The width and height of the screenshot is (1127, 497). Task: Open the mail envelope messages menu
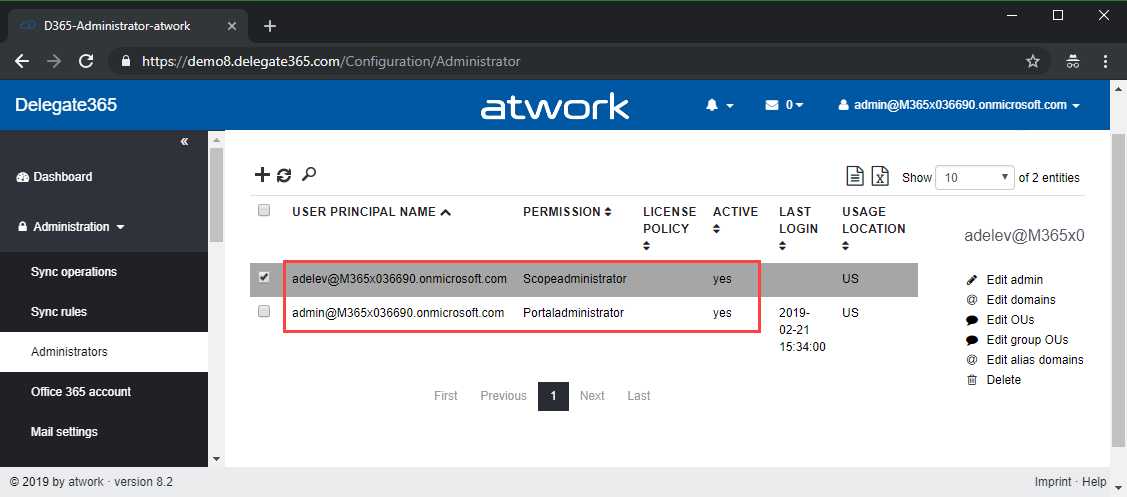[x=784, y=105]
